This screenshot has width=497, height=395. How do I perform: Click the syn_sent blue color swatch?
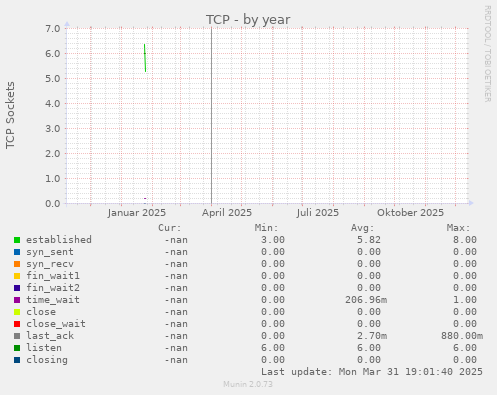pos(17,252)
